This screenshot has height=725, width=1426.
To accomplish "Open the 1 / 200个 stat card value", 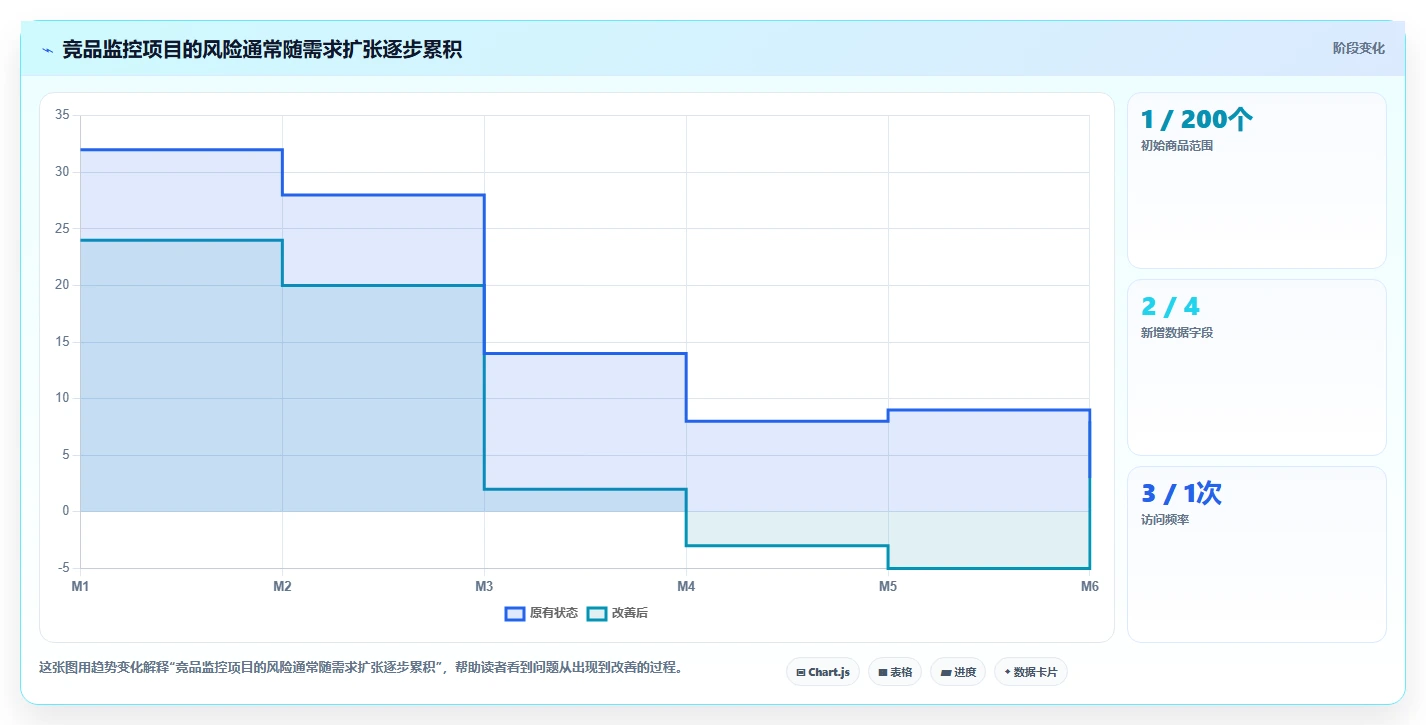I will (1196, 119).
